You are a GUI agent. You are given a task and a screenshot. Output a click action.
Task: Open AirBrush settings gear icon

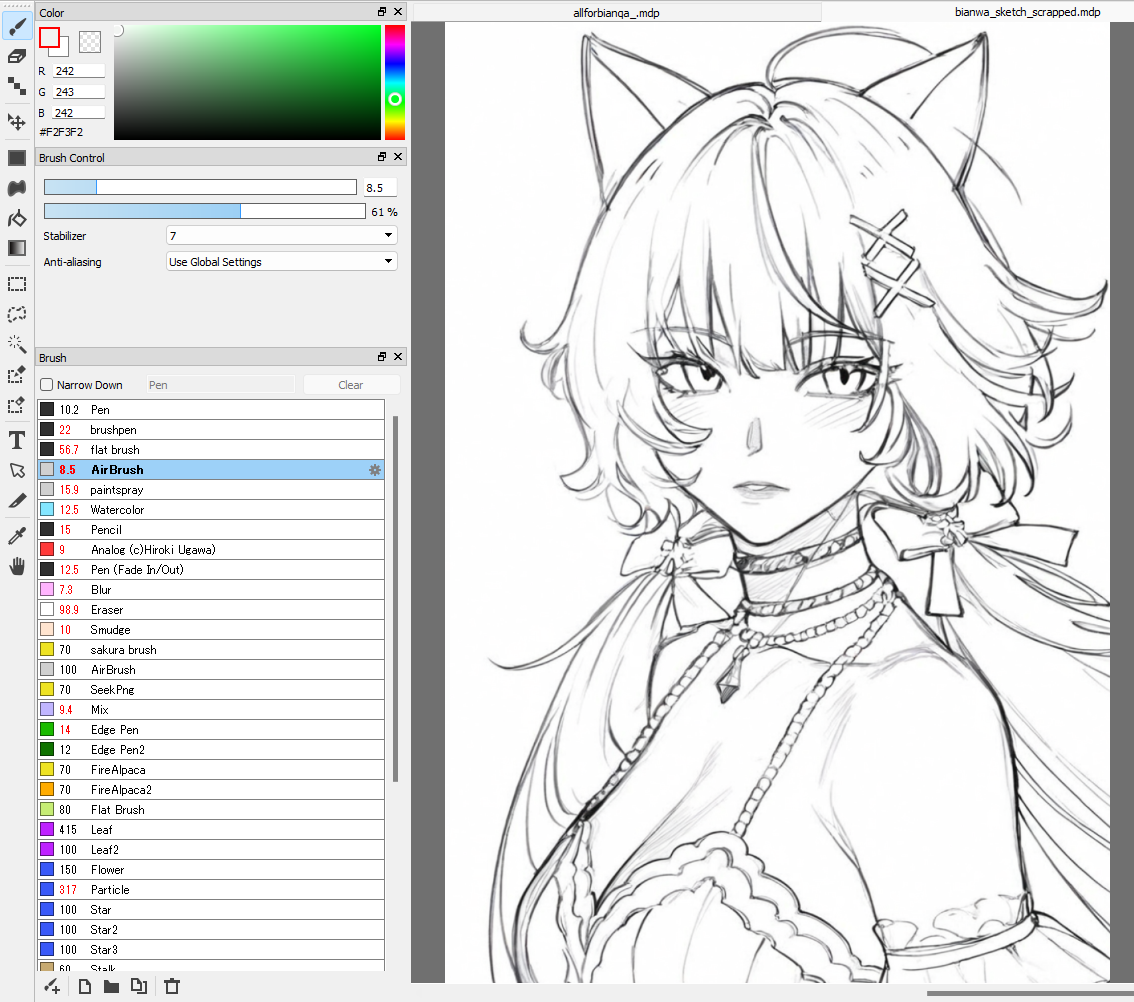point(375,470)
